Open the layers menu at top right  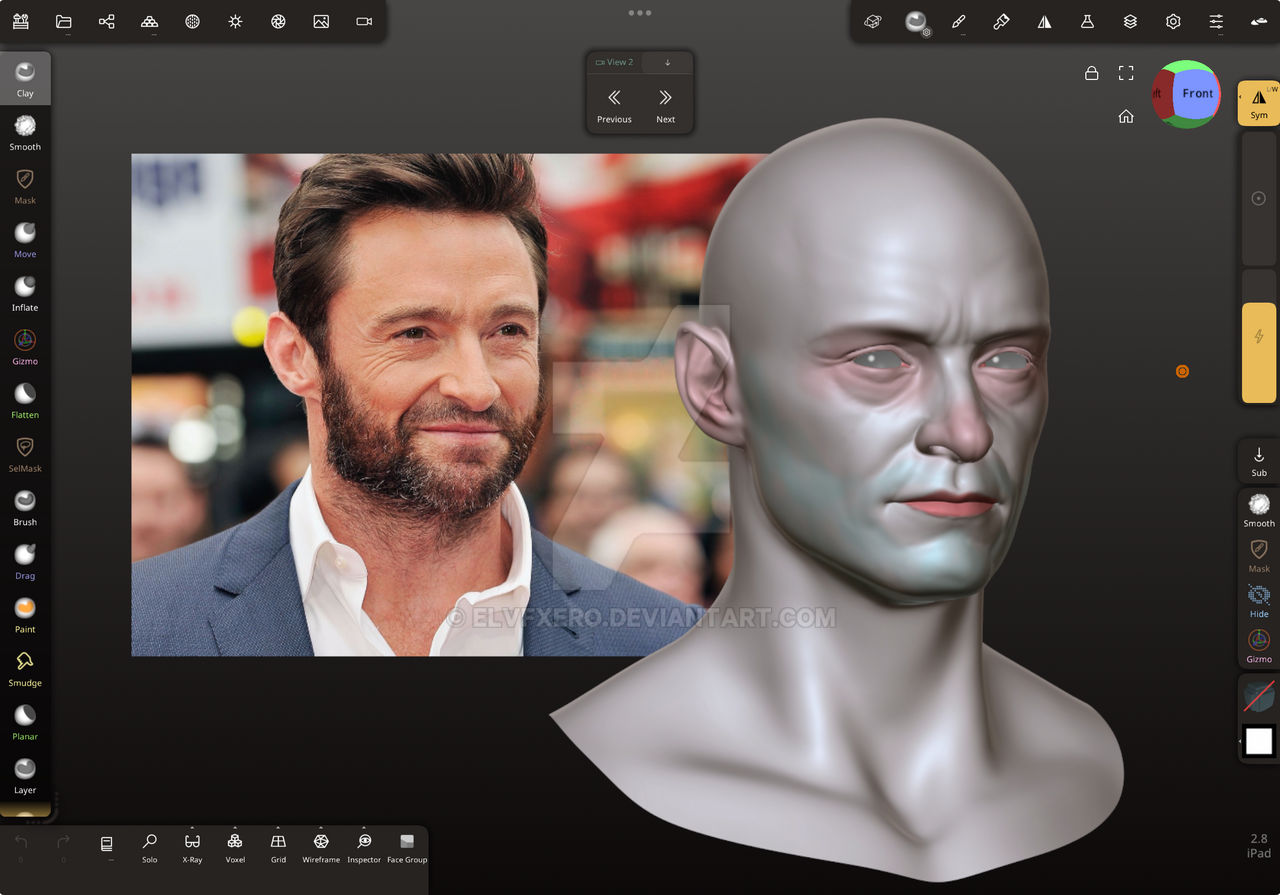pyautogui.click(x=1130, y=21)
